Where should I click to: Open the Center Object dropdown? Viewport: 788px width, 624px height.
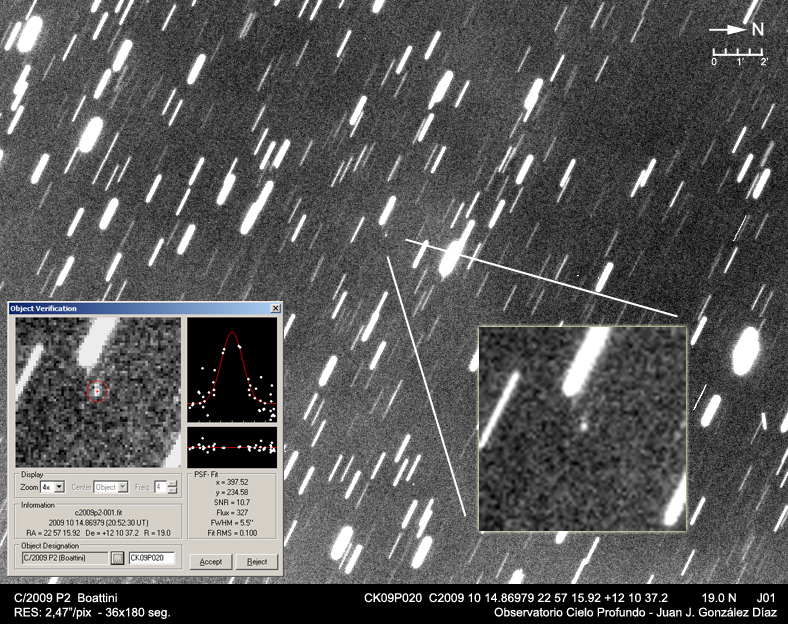(123, 487)
